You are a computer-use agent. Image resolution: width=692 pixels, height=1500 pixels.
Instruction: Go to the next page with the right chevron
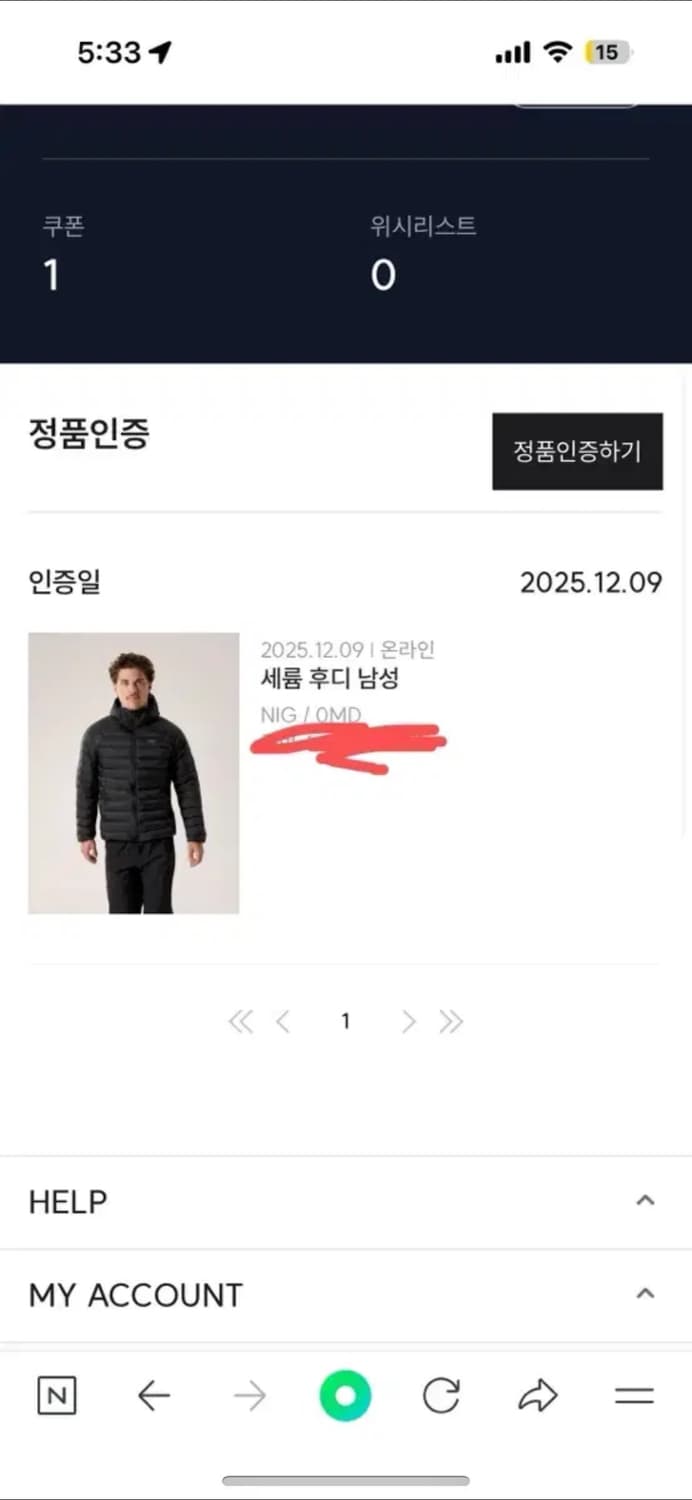pos(408,1021)
